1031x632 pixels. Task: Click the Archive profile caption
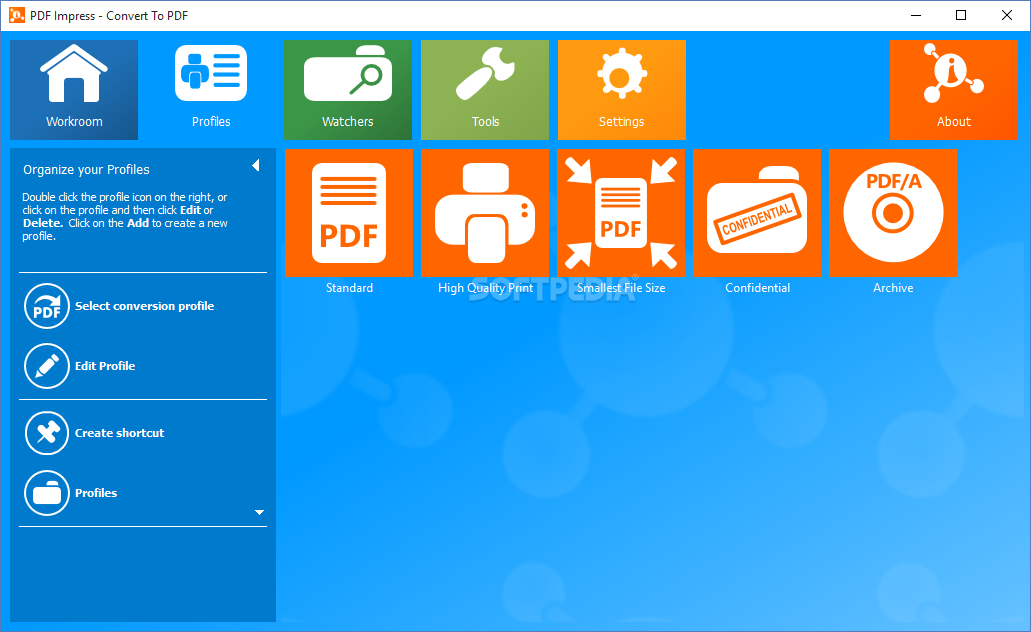point(893,288)
